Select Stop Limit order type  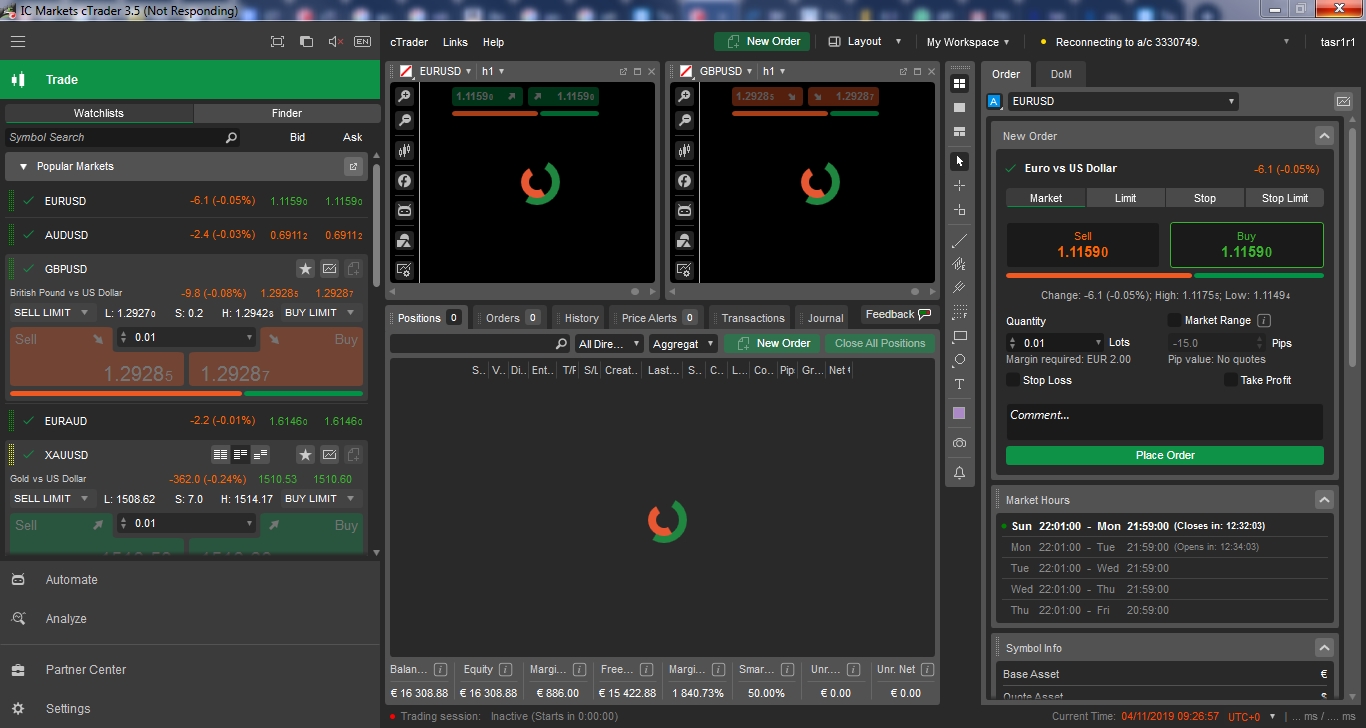1285,198
